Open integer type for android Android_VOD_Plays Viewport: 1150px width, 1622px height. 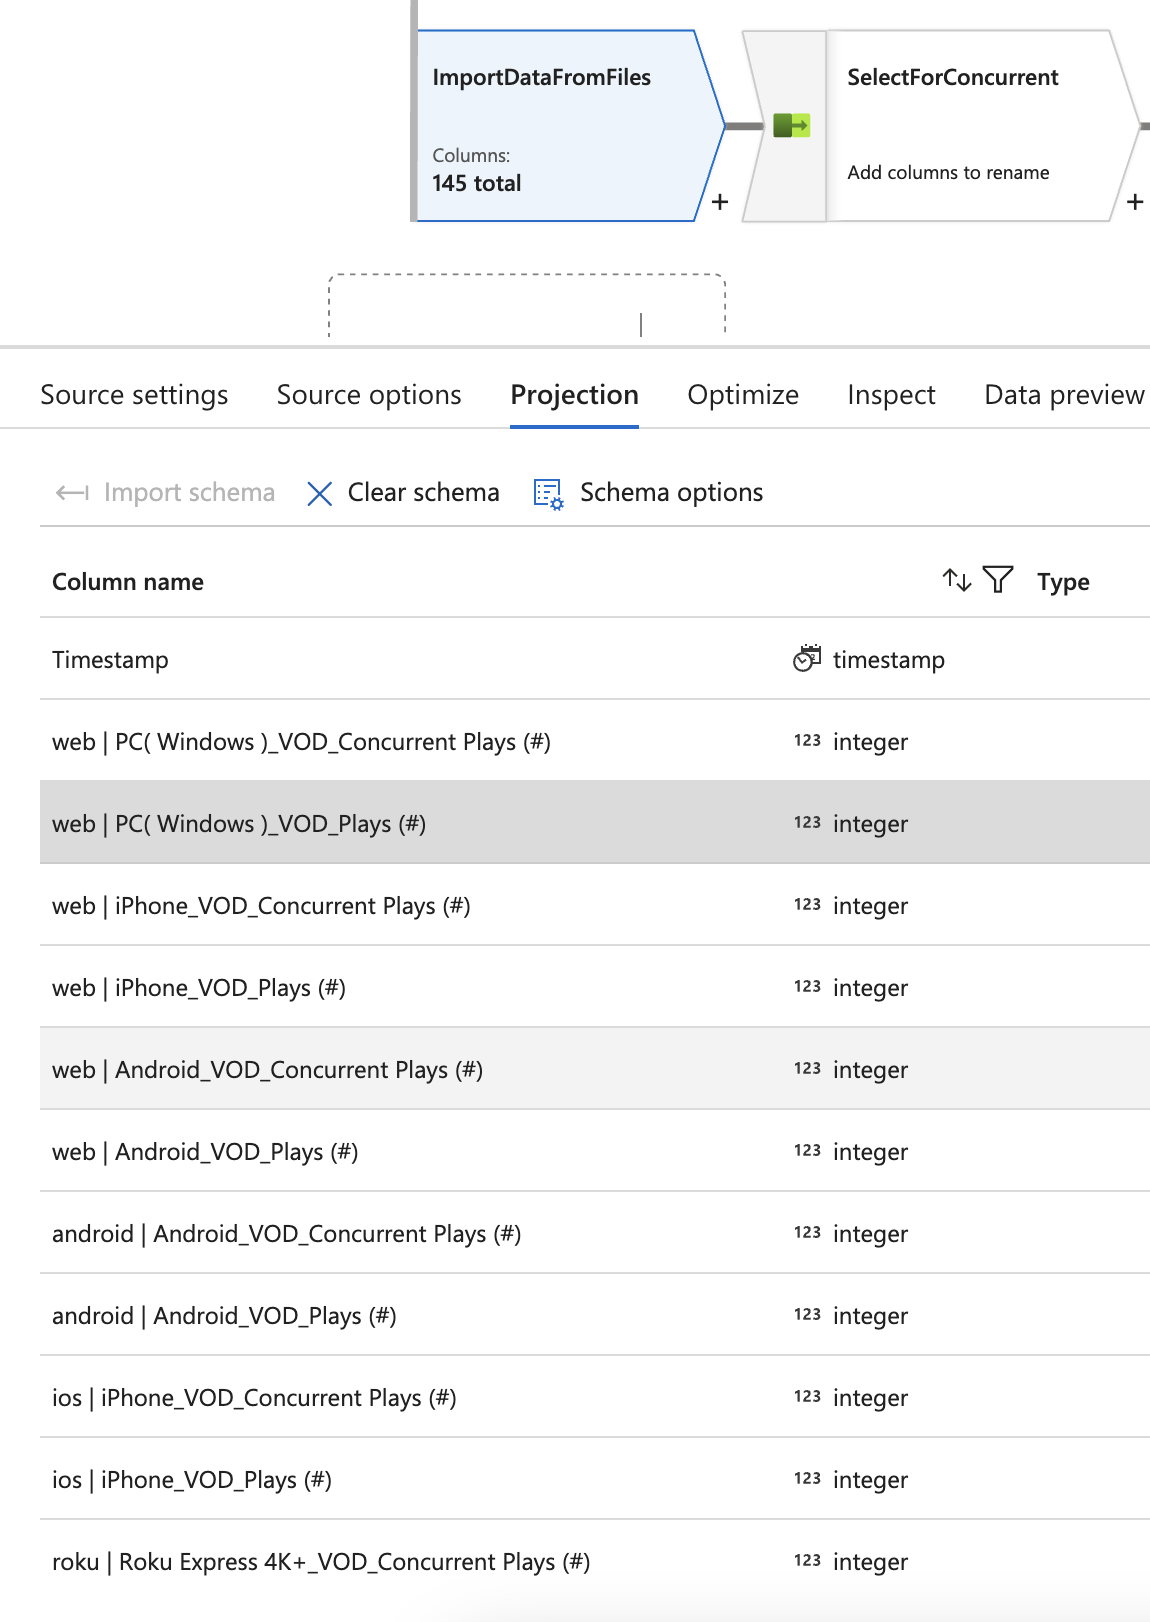click(870, 1316)
